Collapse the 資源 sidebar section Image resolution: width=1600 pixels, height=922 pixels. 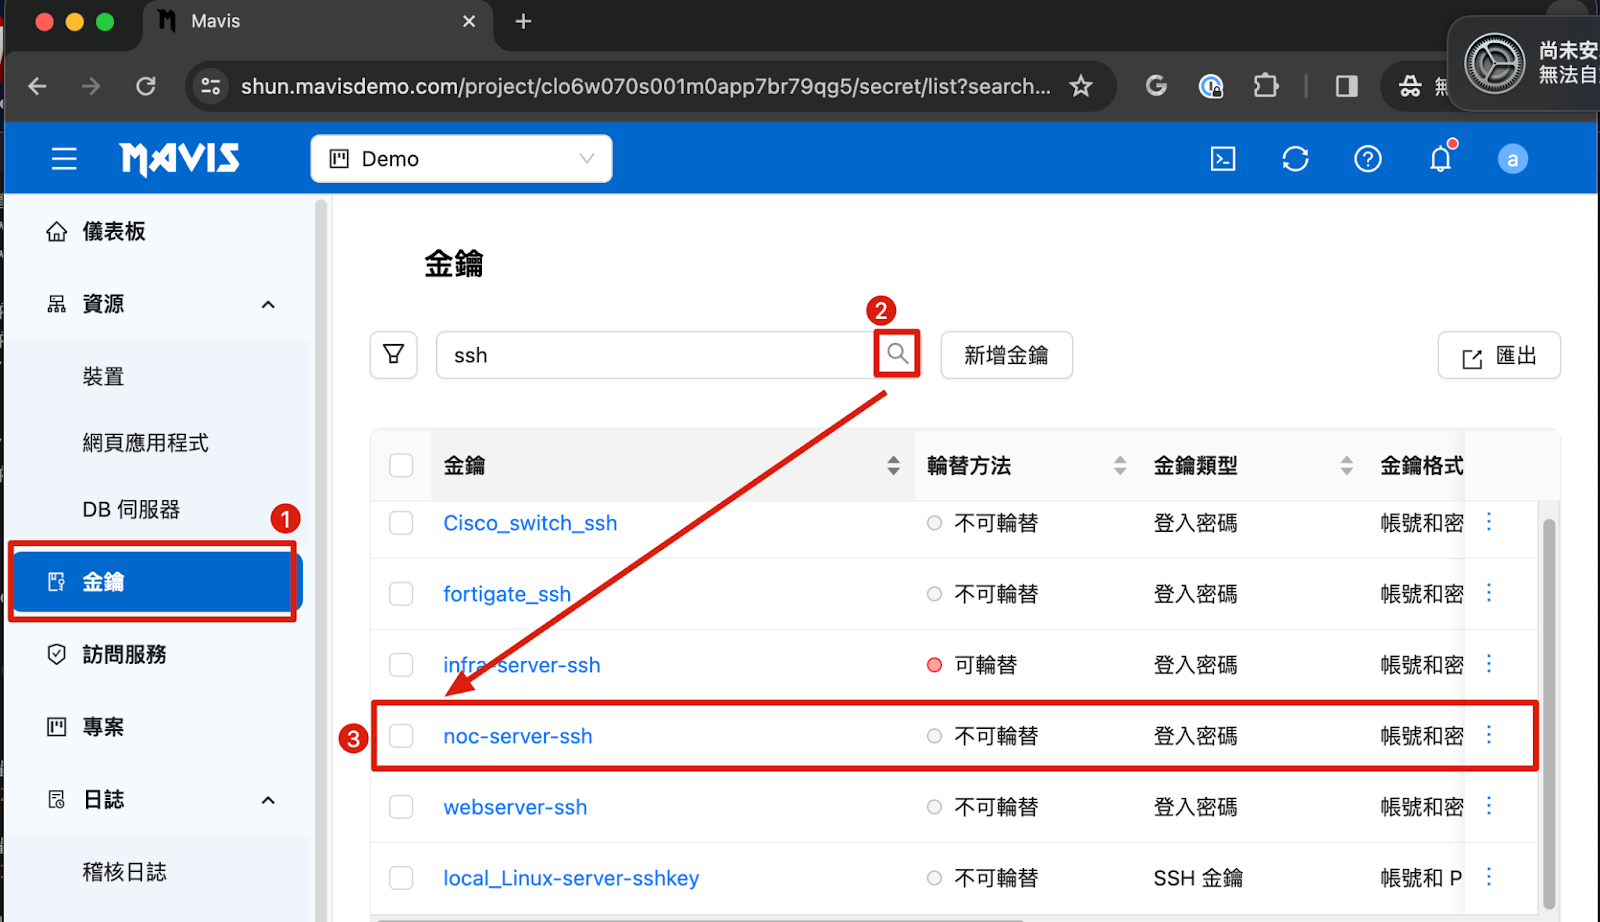[x=267, y=304]
